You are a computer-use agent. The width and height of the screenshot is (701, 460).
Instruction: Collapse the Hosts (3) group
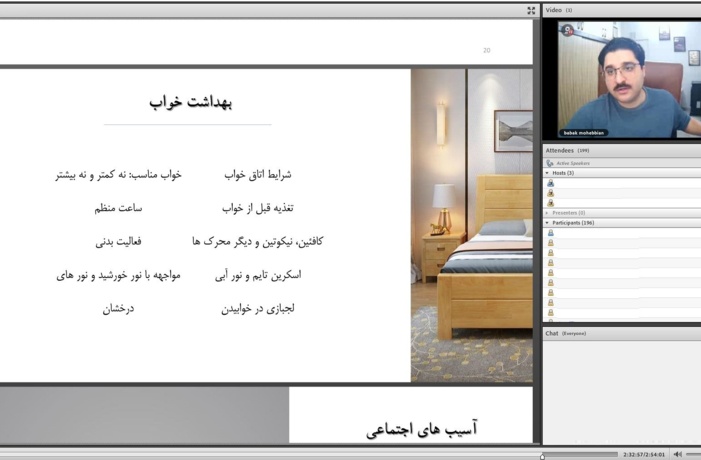click(x=547, y=173)
